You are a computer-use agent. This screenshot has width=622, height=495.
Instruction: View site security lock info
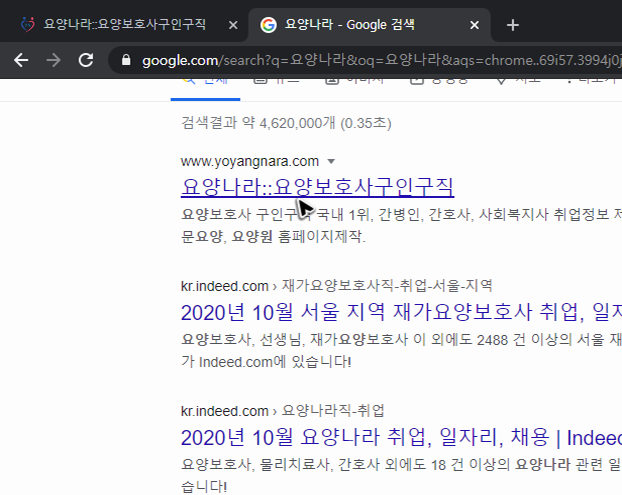pyautogui.click(x=126, y=60)
